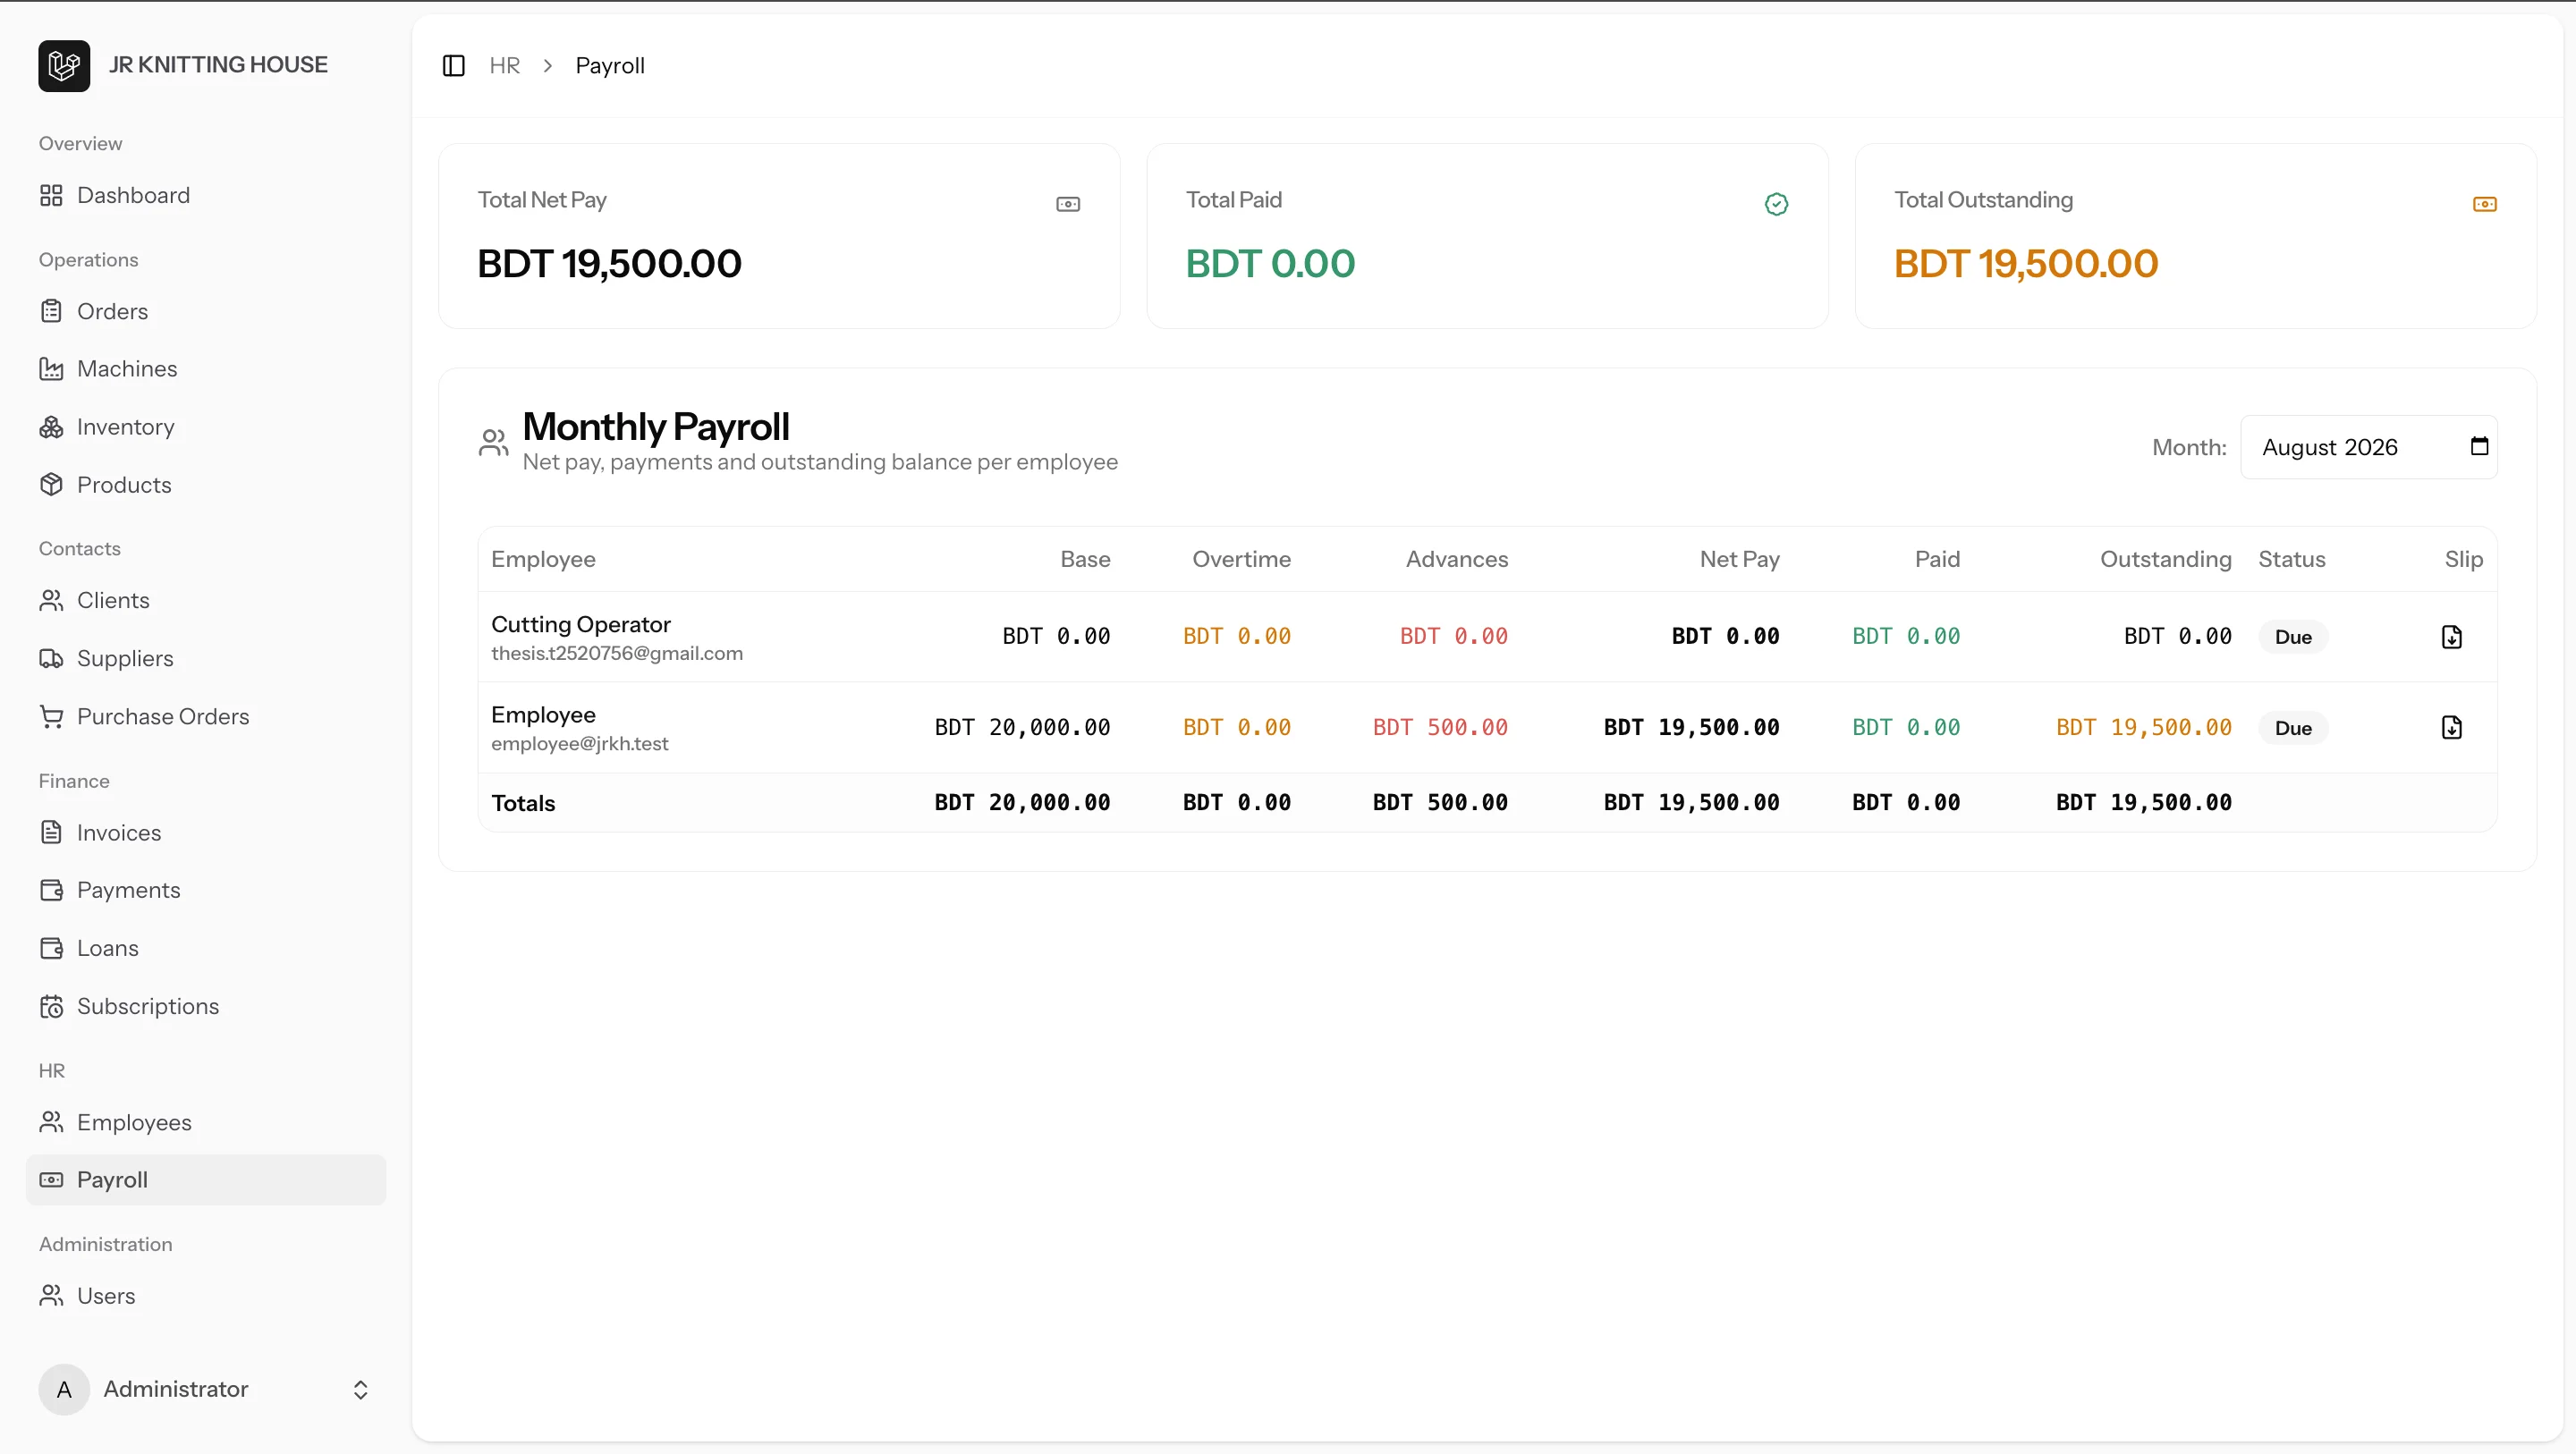
Task: Click the Employees people icon
Action: pyautogui.click(x=51, y=1122)
